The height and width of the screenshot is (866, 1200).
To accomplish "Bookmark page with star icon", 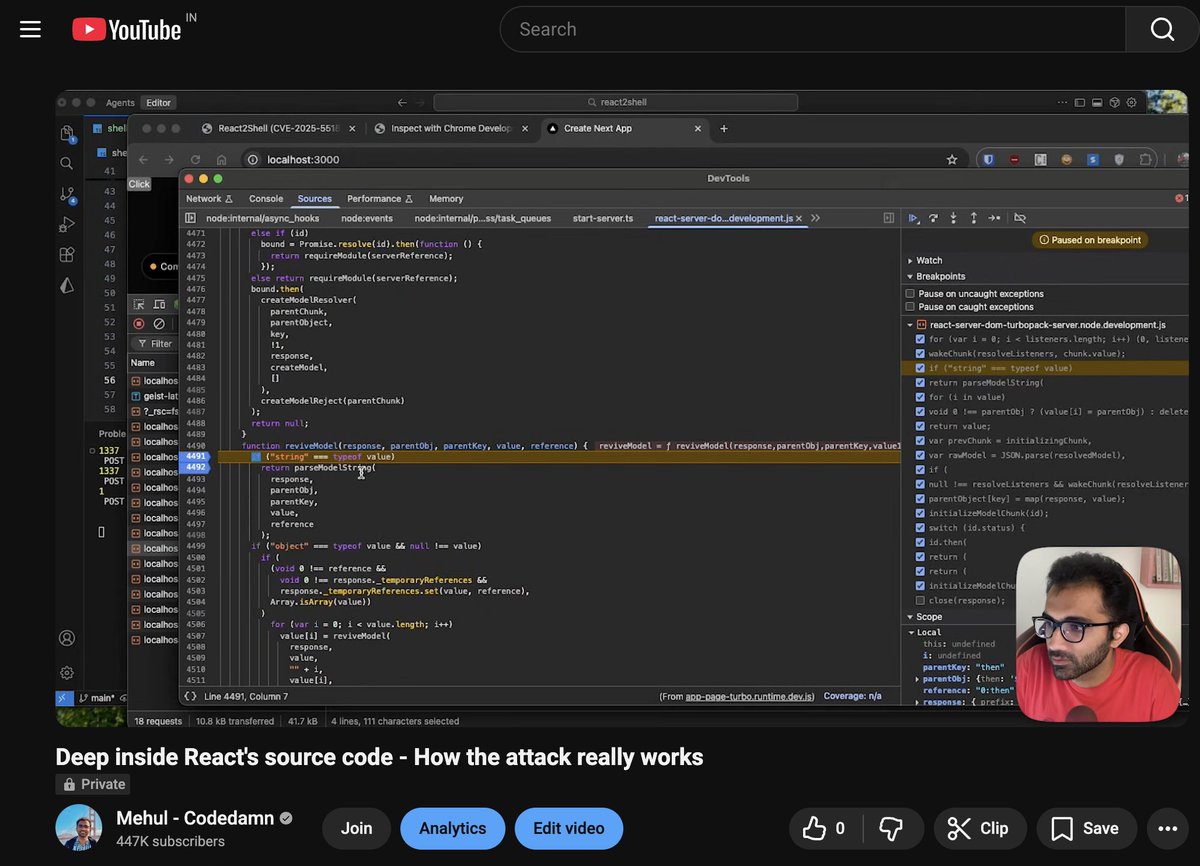I will tap(952, 159).
